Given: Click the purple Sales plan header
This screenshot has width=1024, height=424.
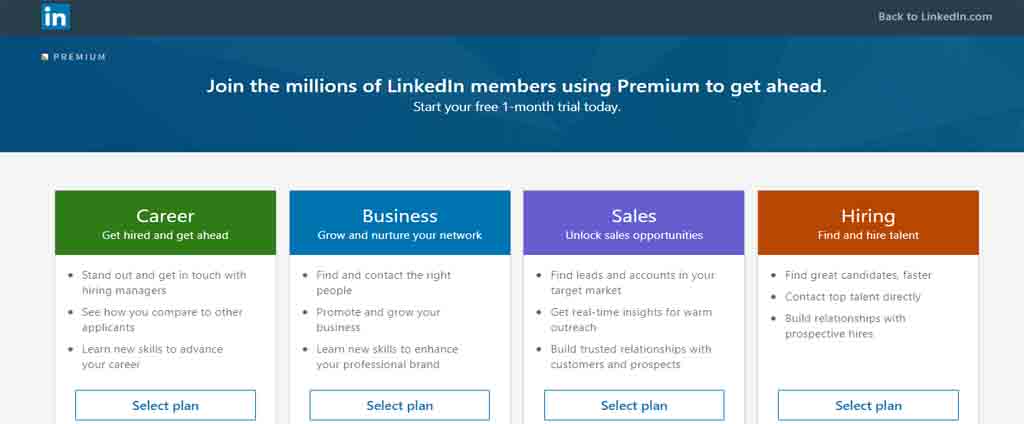Looking at the screenshot, I should (633, 223).
